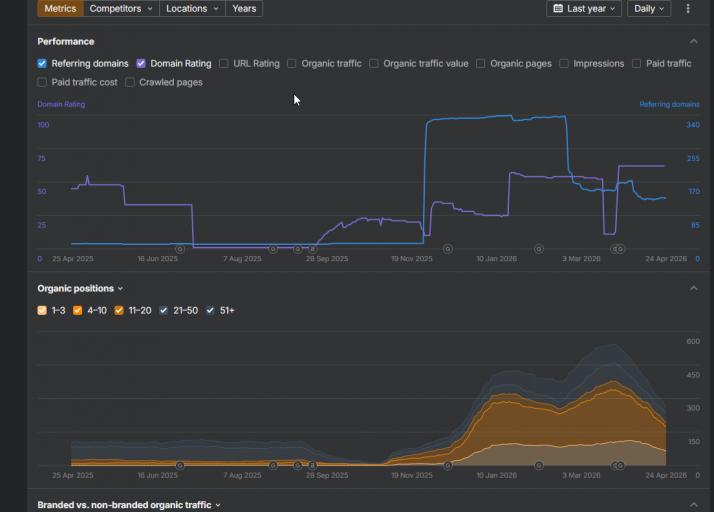Uncheck the Referring domains checkbox
The height and width of the screenshot is (512, 714).
[42, 63]
